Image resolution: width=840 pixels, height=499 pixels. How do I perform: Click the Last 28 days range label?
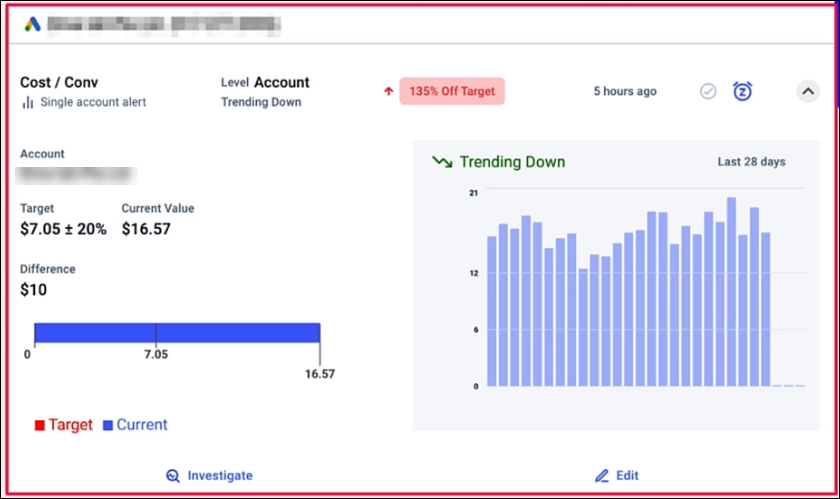(752, 162)
